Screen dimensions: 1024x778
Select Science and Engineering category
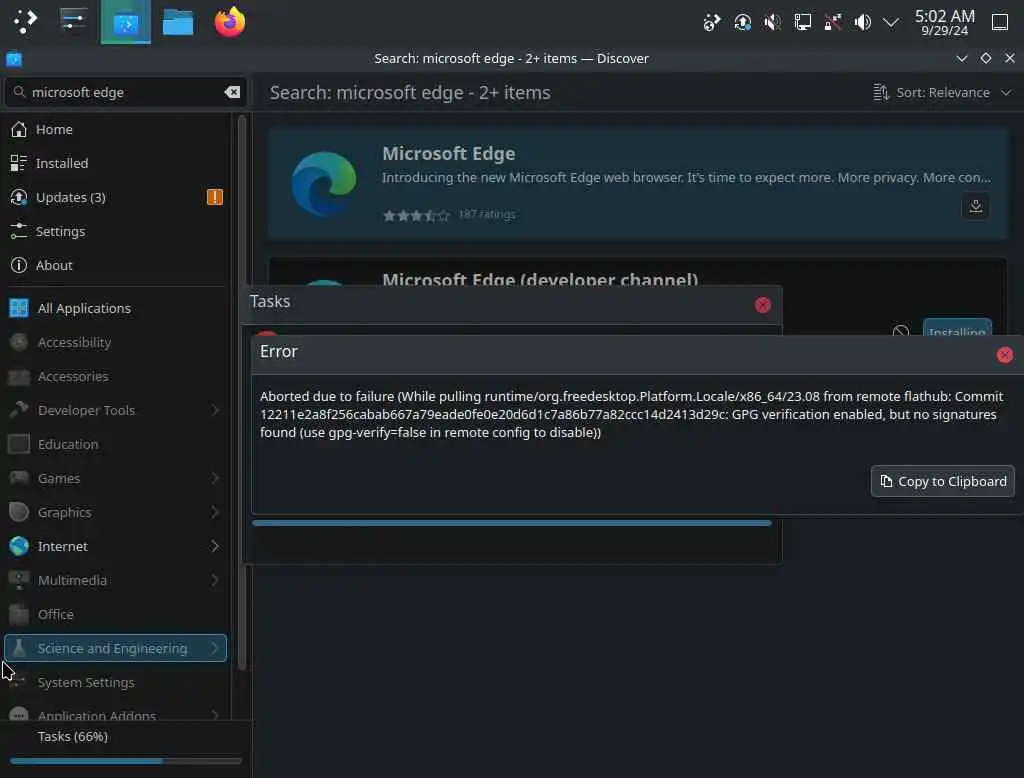[116, 648]
